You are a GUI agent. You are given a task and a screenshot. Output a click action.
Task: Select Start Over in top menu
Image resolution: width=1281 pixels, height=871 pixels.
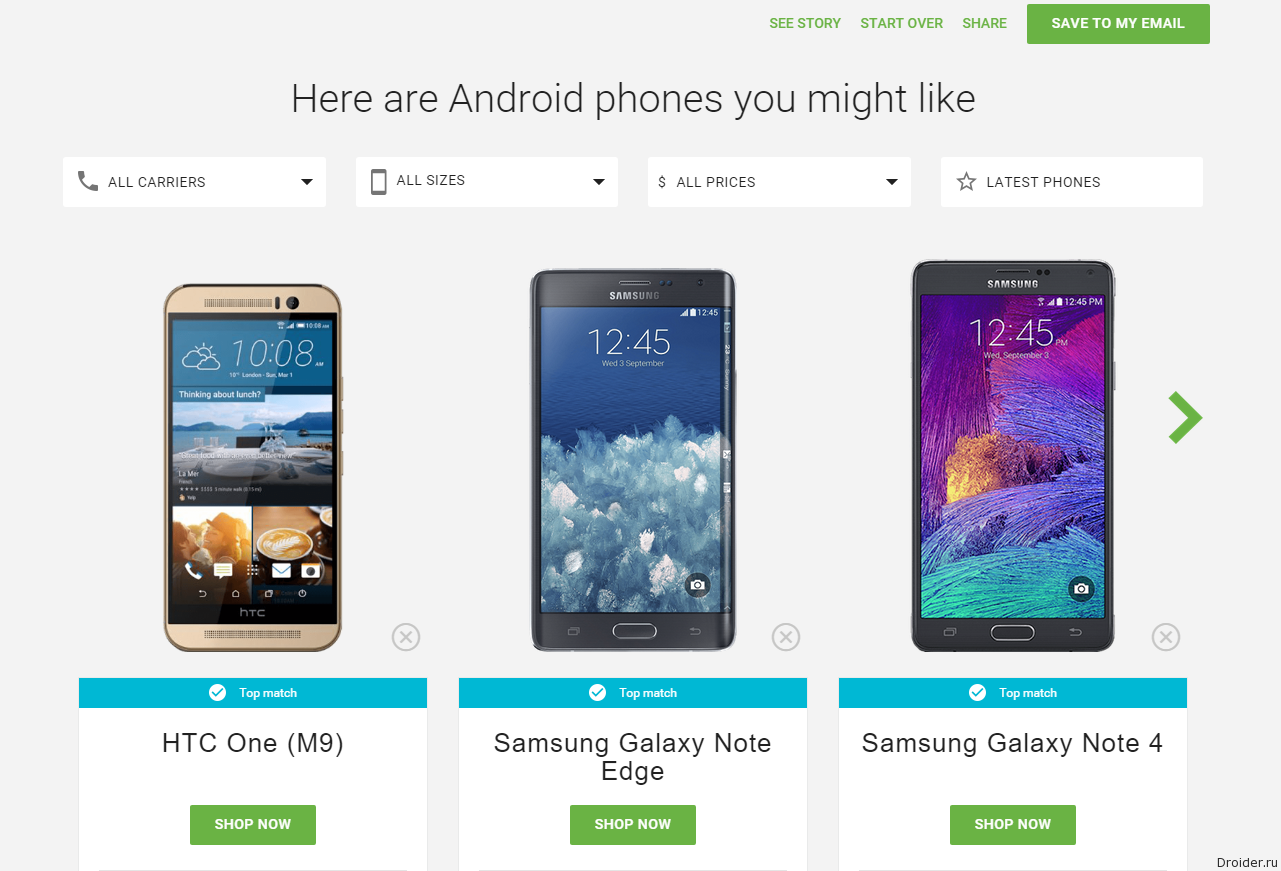(x=901, y=23)
